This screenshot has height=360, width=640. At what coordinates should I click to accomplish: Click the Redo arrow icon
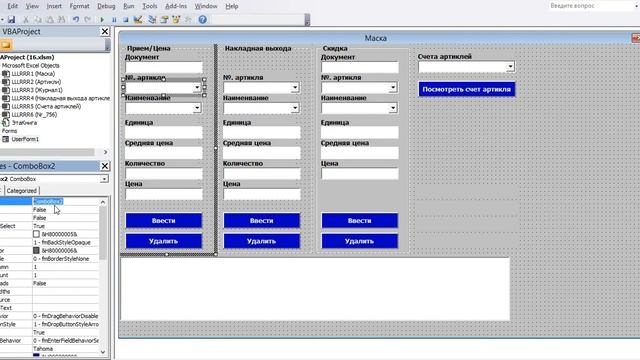(88, 20)
